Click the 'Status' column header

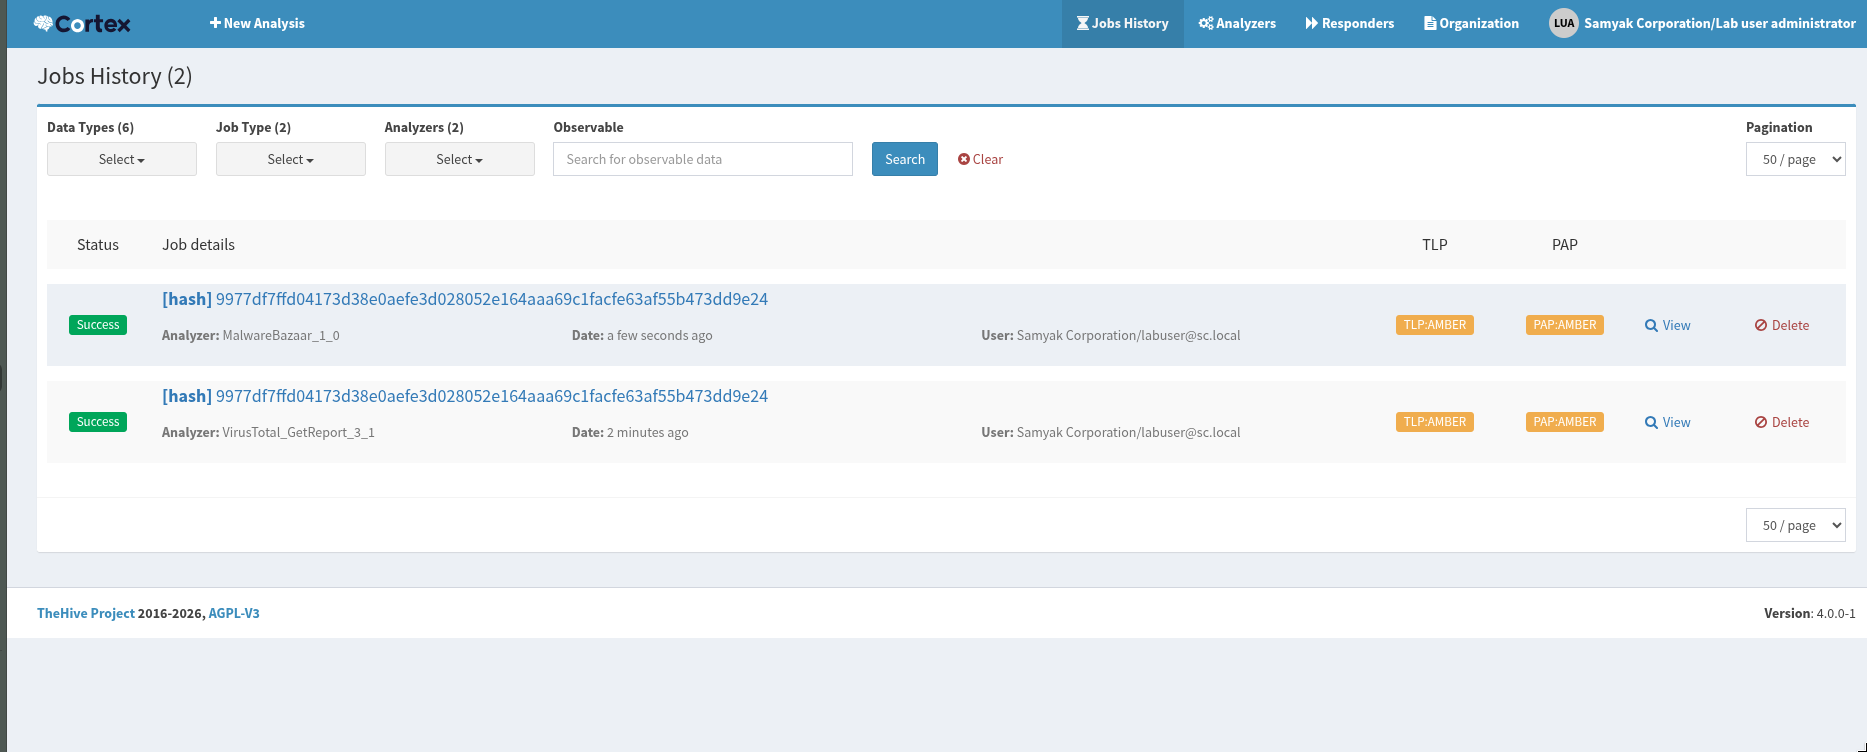(x=98, y=245)
